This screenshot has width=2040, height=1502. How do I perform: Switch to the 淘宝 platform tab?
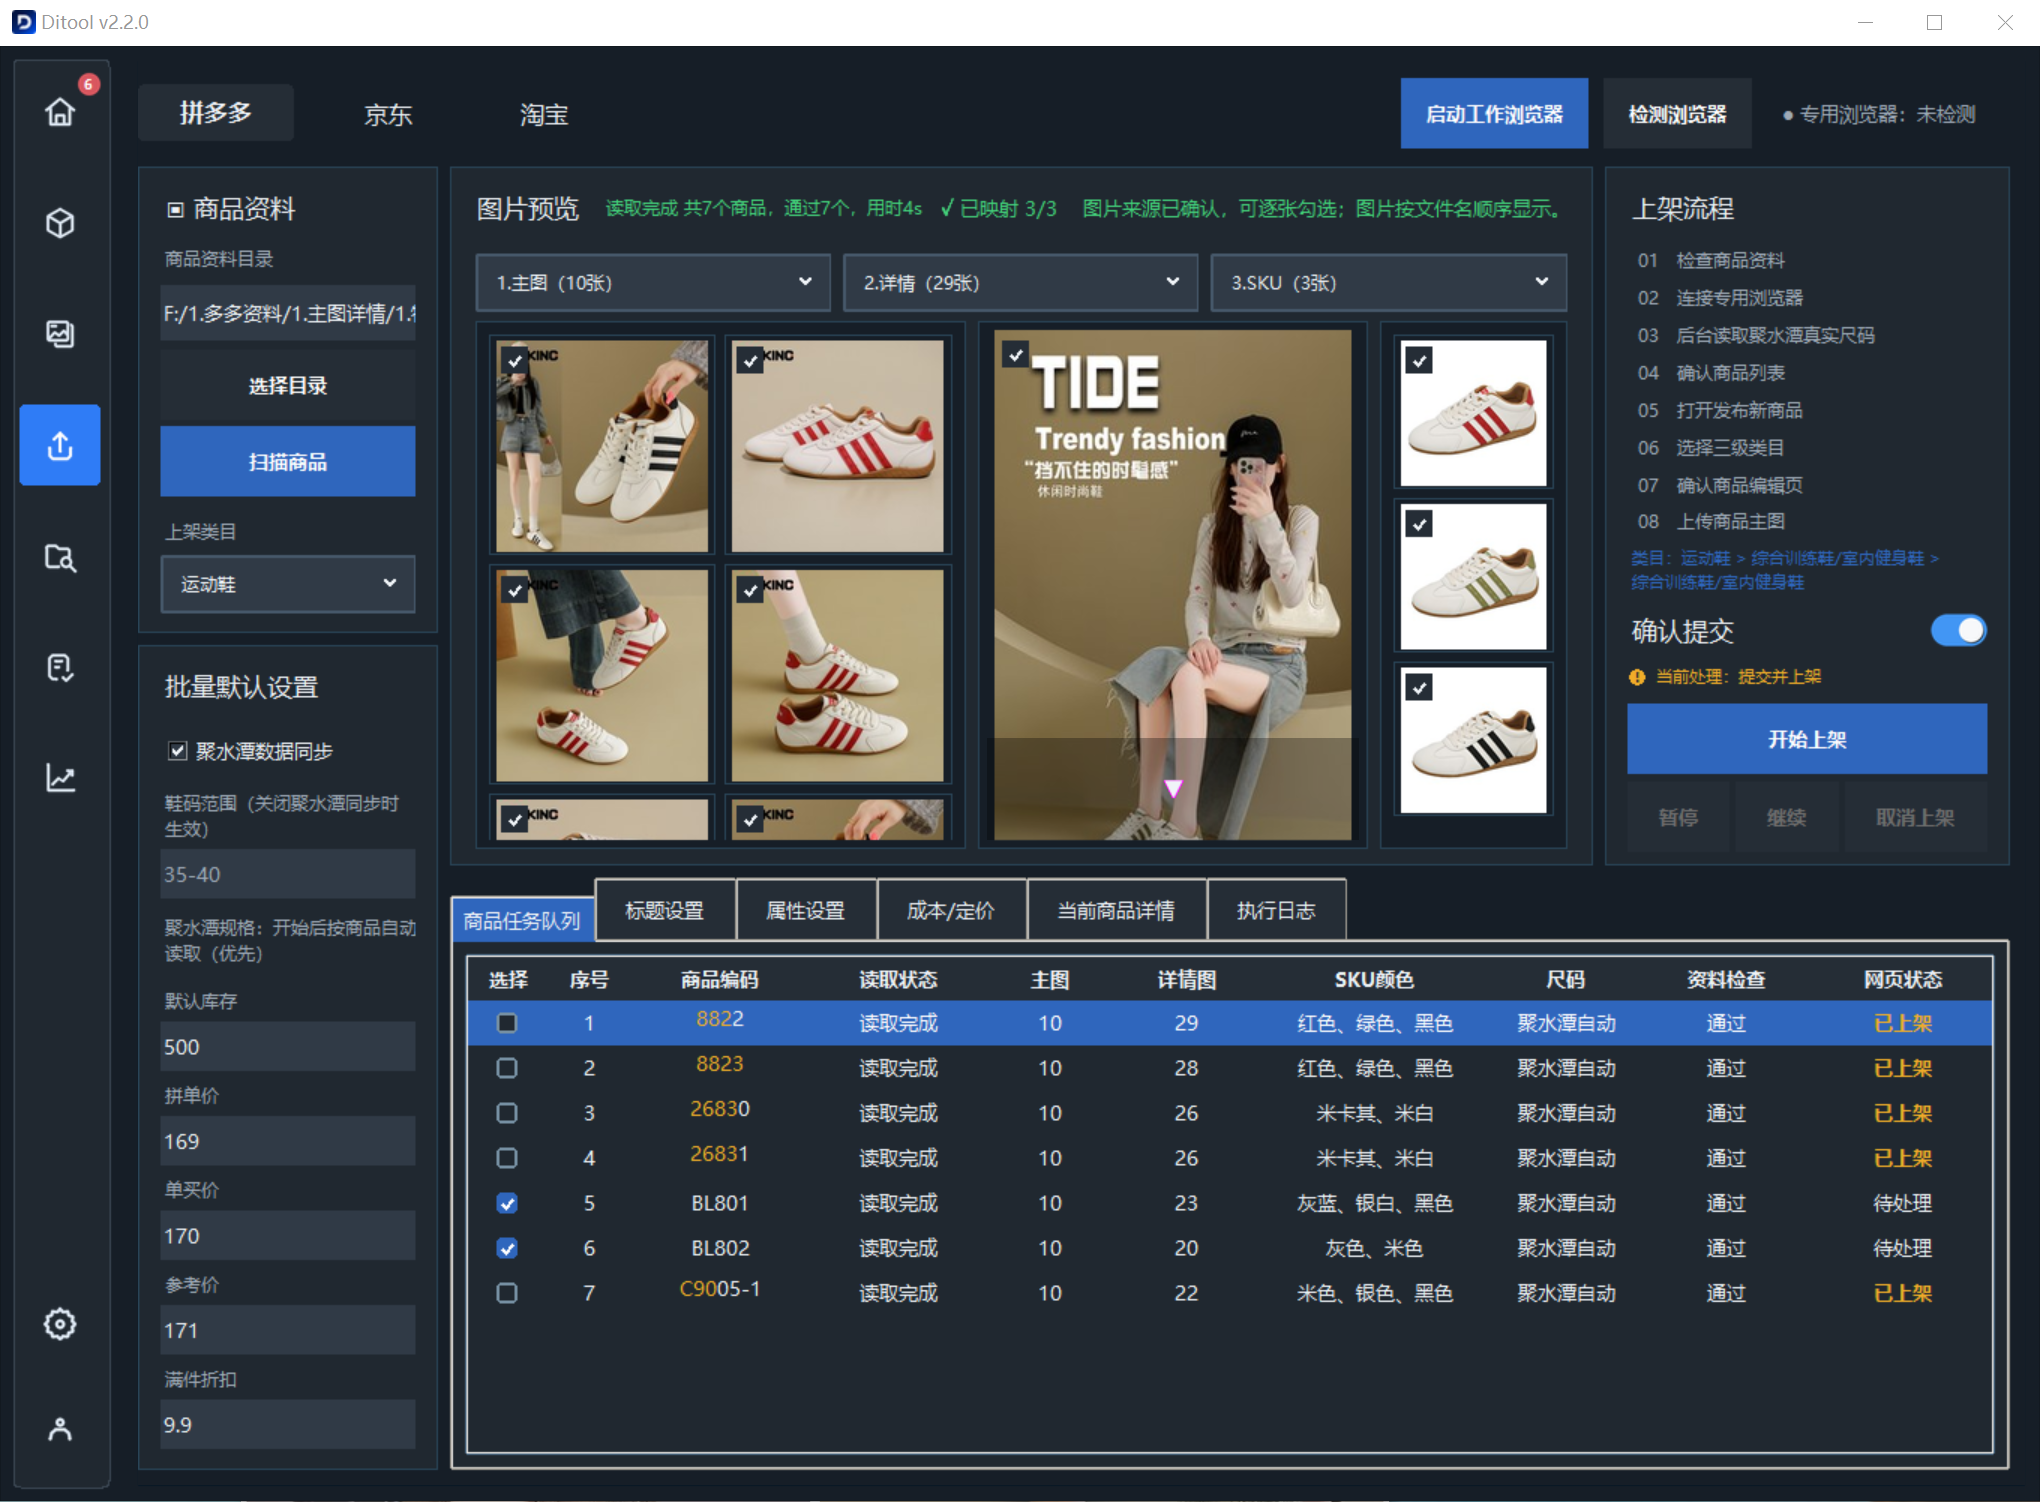pyautogui.click(x=544, y=114)
